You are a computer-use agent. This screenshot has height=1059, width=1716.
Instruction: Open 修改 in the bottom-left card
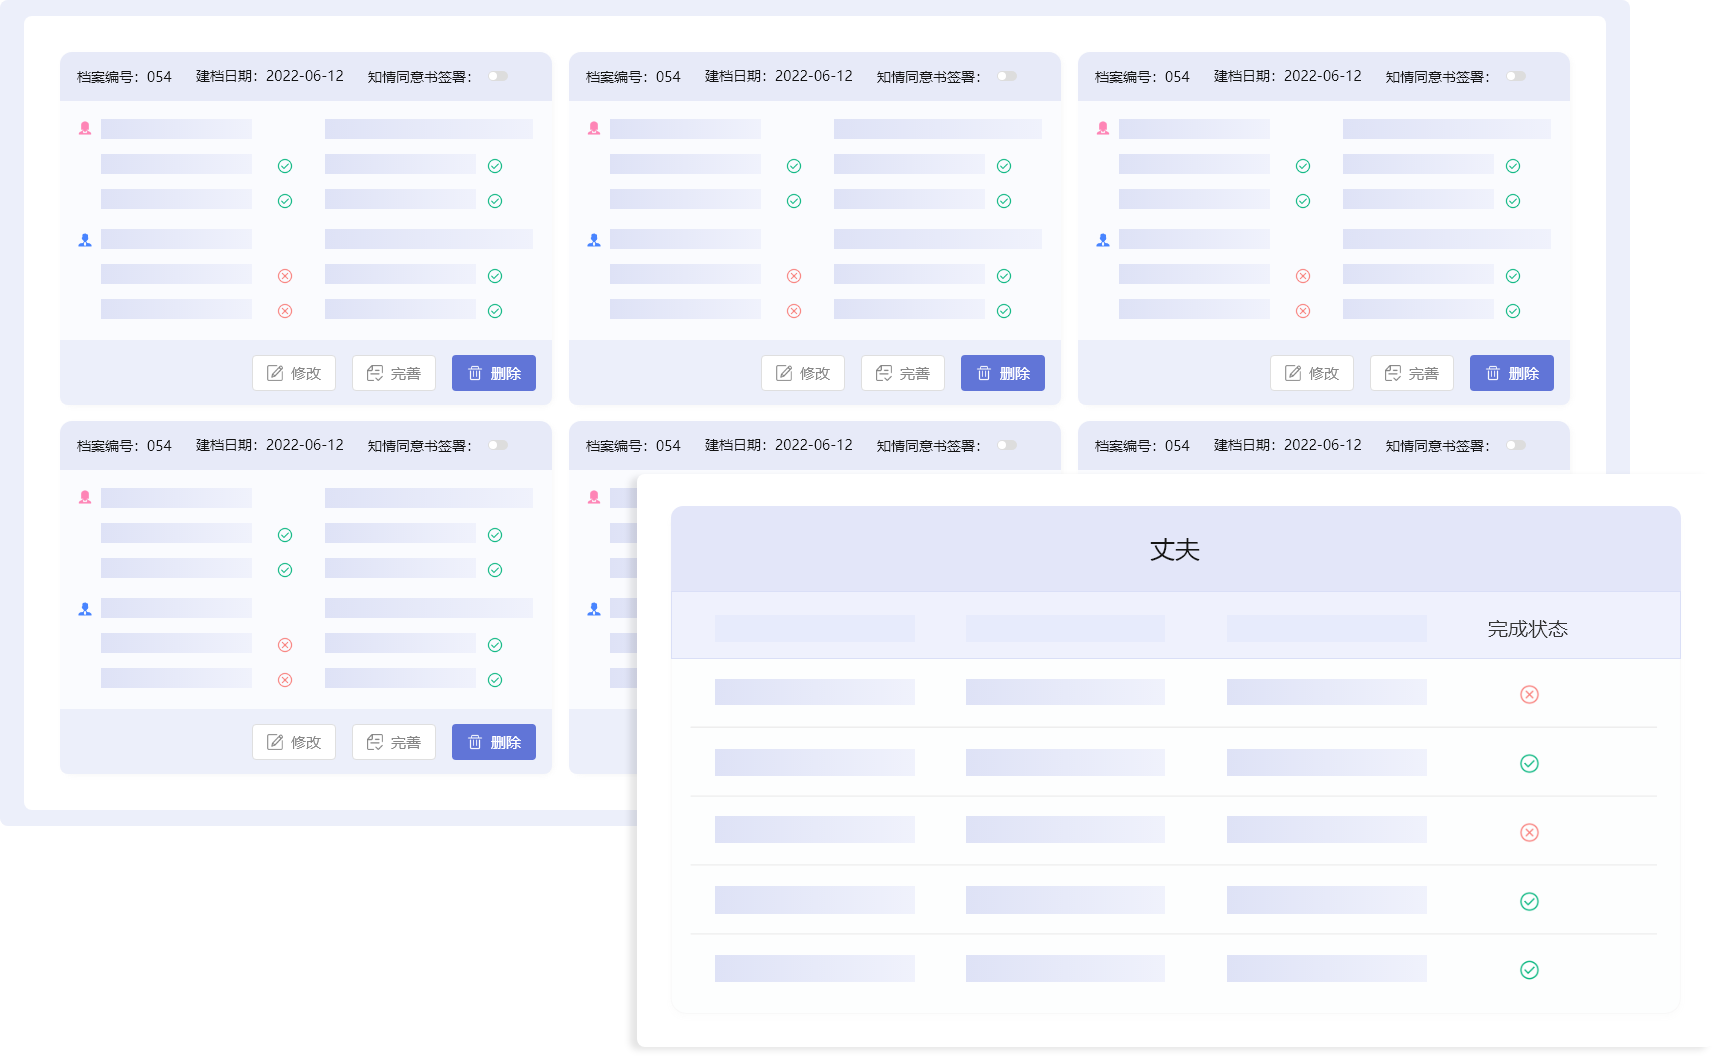pyautogui.click(x=294, y=742)
